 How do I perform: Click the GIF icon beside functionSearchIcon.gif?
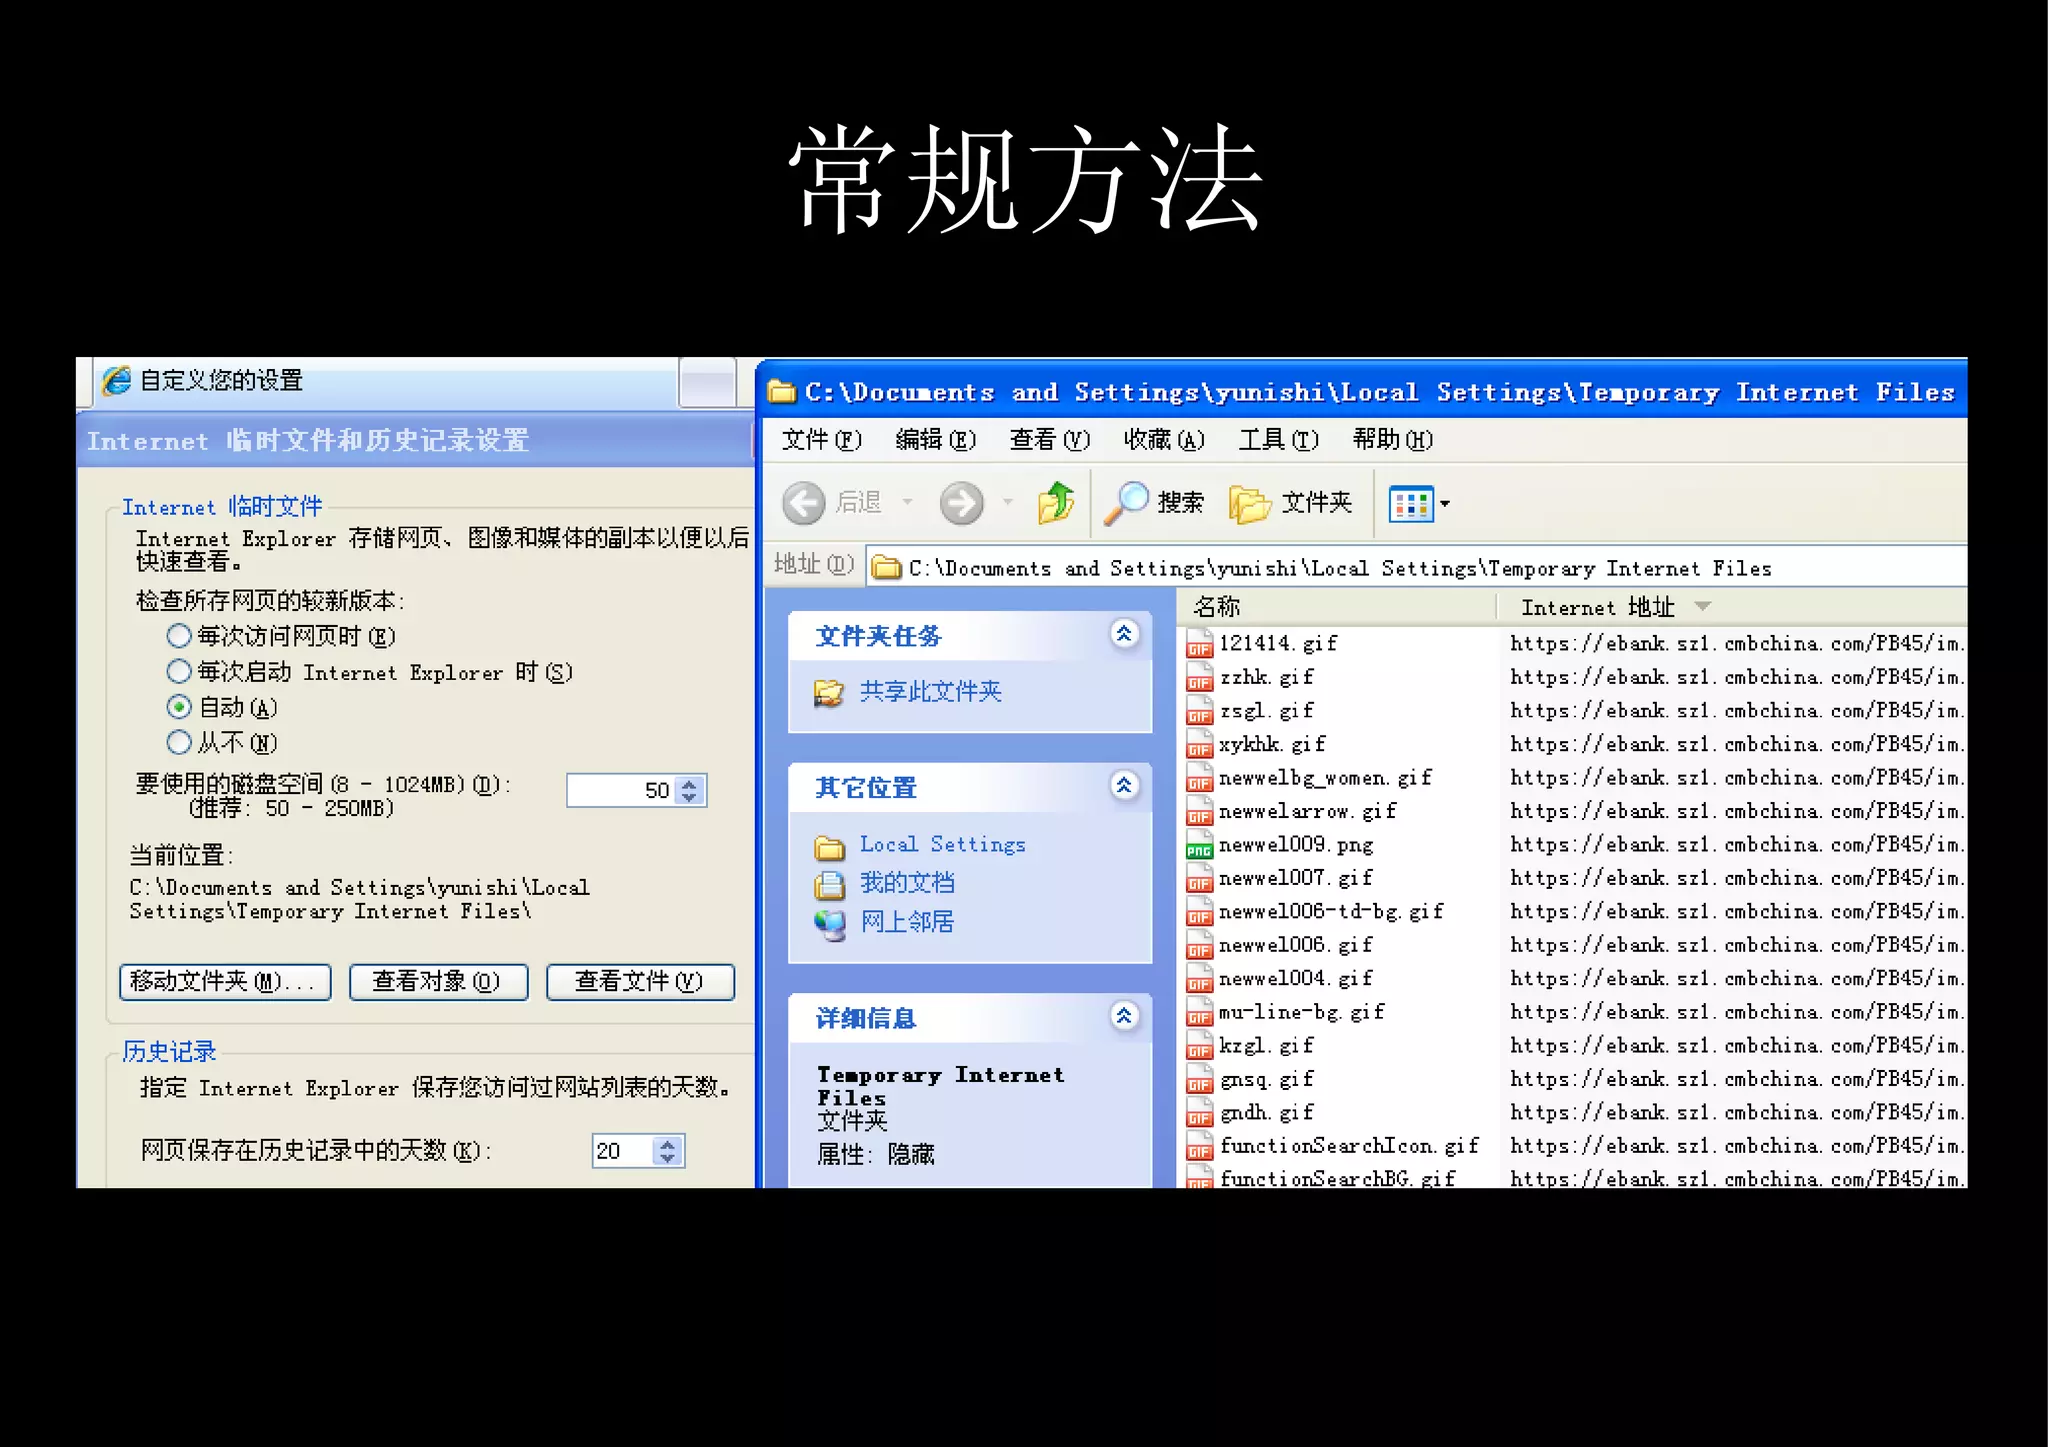tap(1199, 1147)
